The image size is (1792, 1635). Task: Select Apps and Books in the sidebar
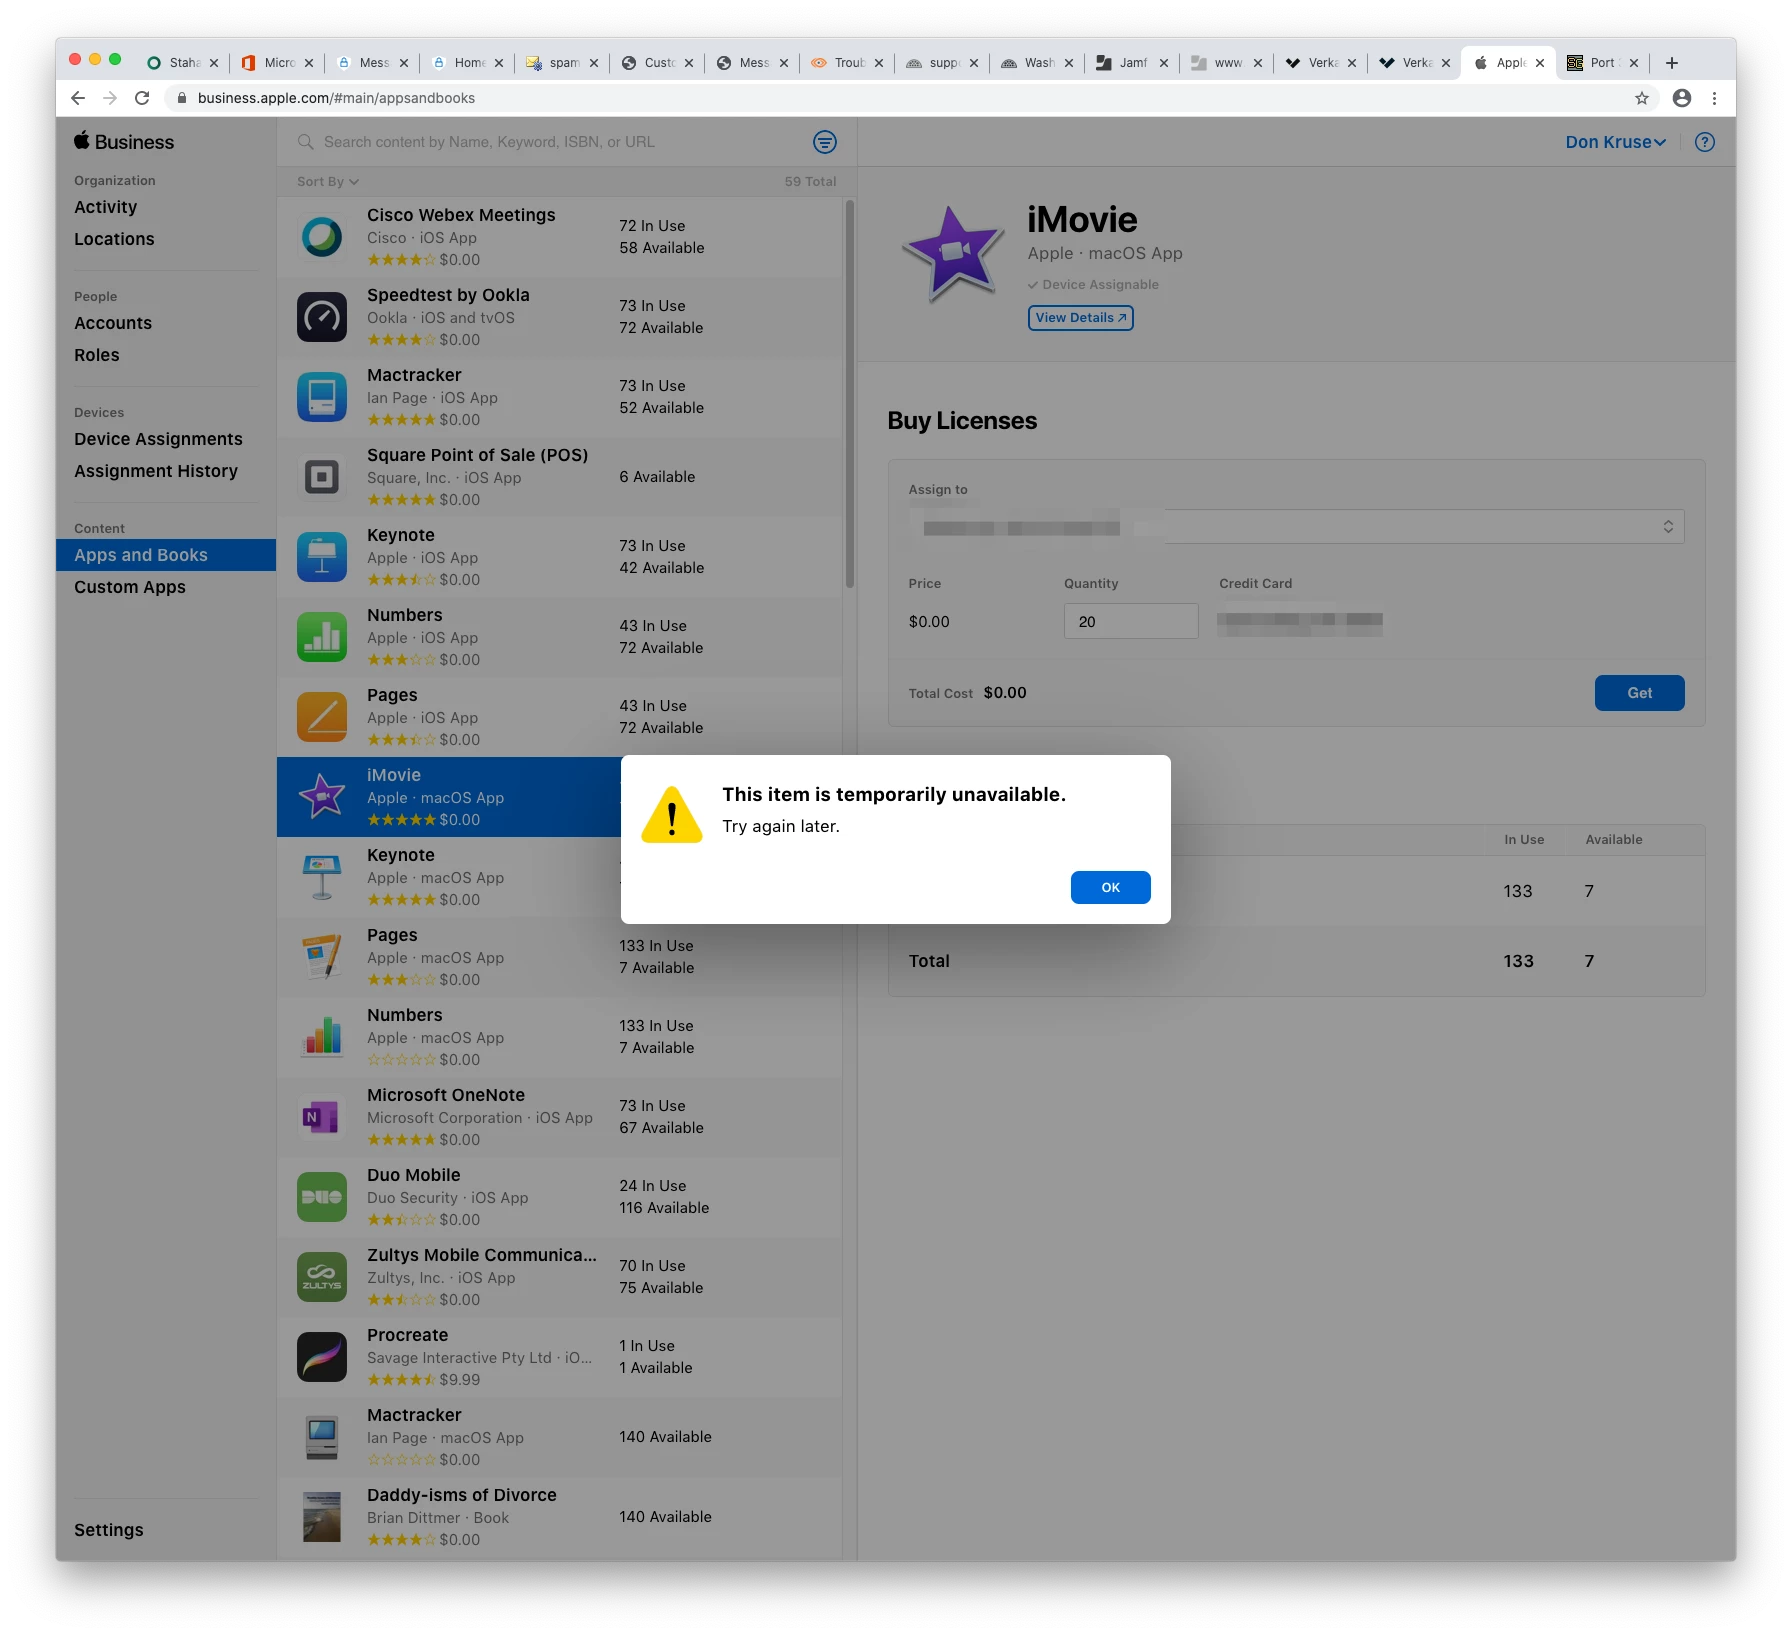[166, 555]
